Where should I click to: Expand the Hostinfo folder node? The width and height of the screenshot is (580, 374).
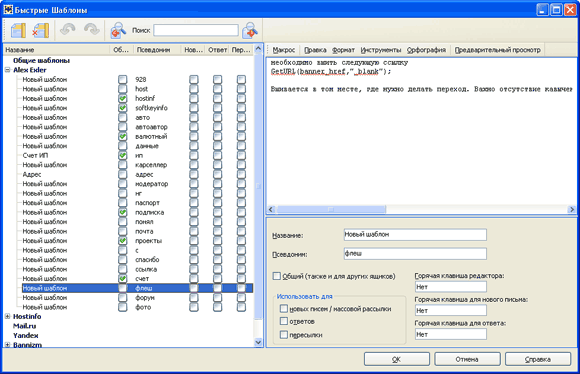click(7, 316)
